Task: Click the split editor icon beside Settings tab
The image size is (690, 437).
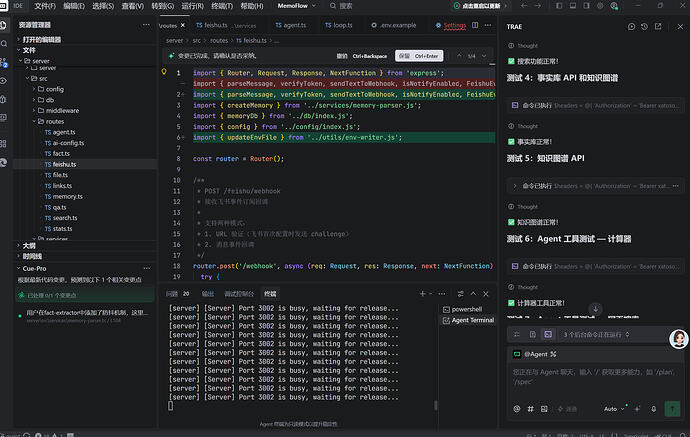Action: point(475,25)
